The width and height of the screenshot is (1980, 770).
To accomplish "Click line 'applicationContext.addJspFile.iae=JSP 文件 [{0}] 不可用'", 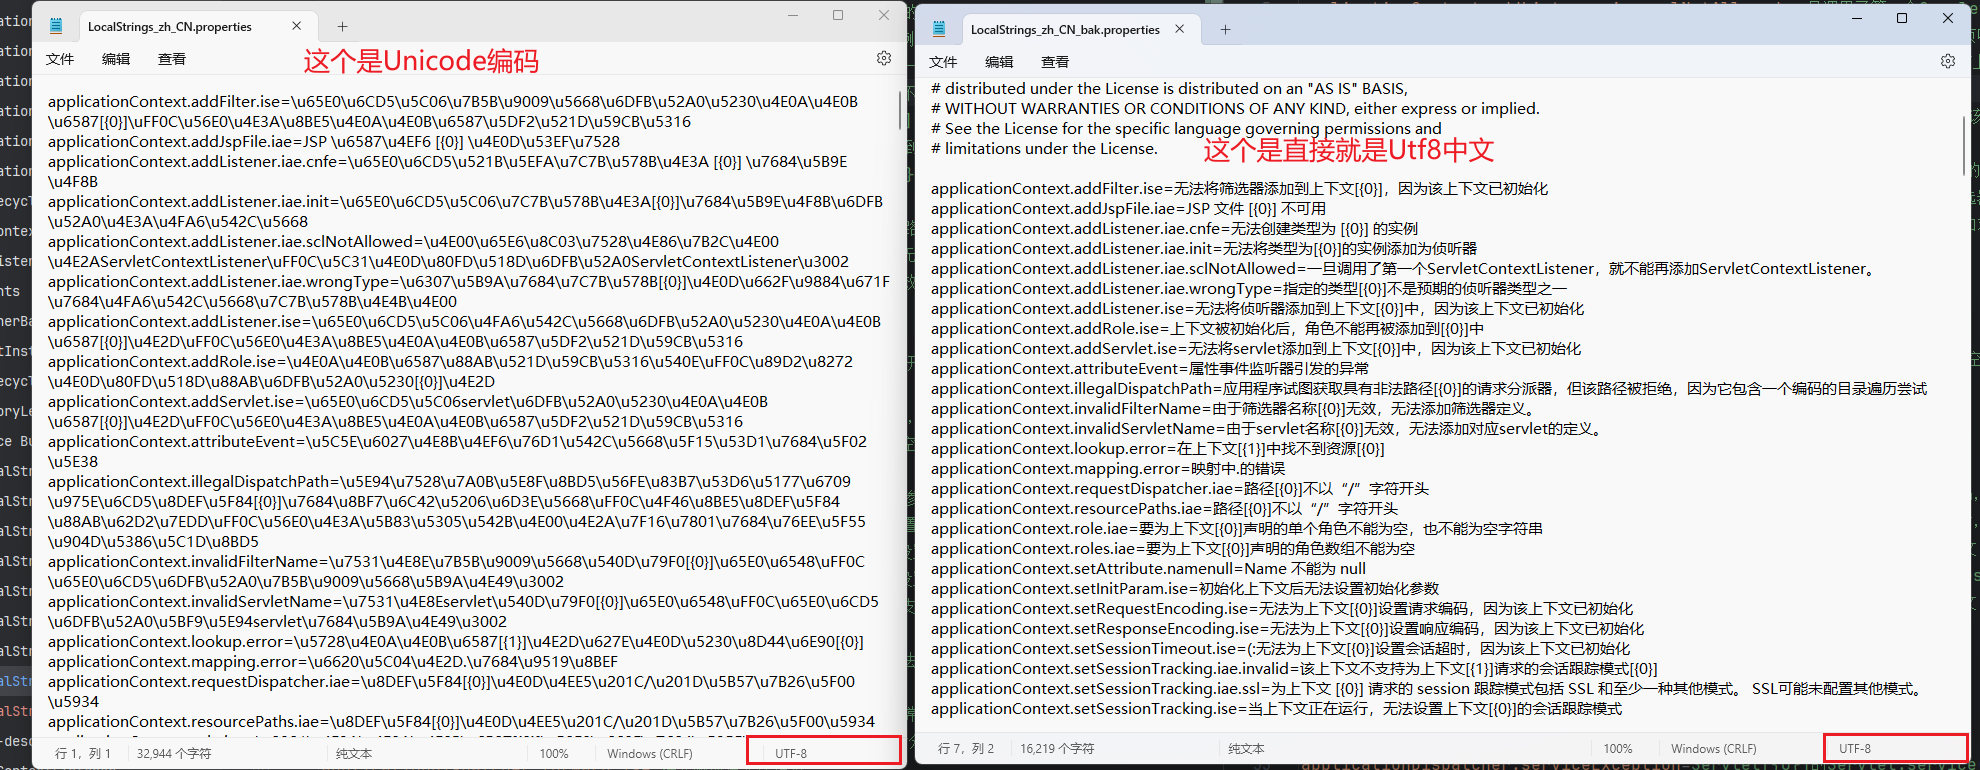I will (1128, 208).
